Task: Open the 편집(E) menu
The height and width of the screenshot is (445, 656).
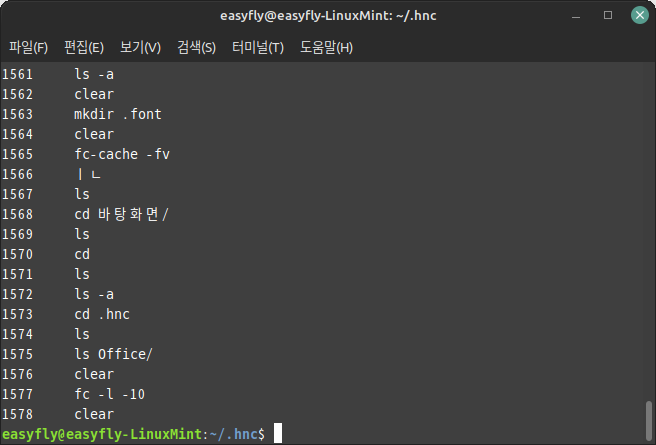Action: (x=84, y=47)
